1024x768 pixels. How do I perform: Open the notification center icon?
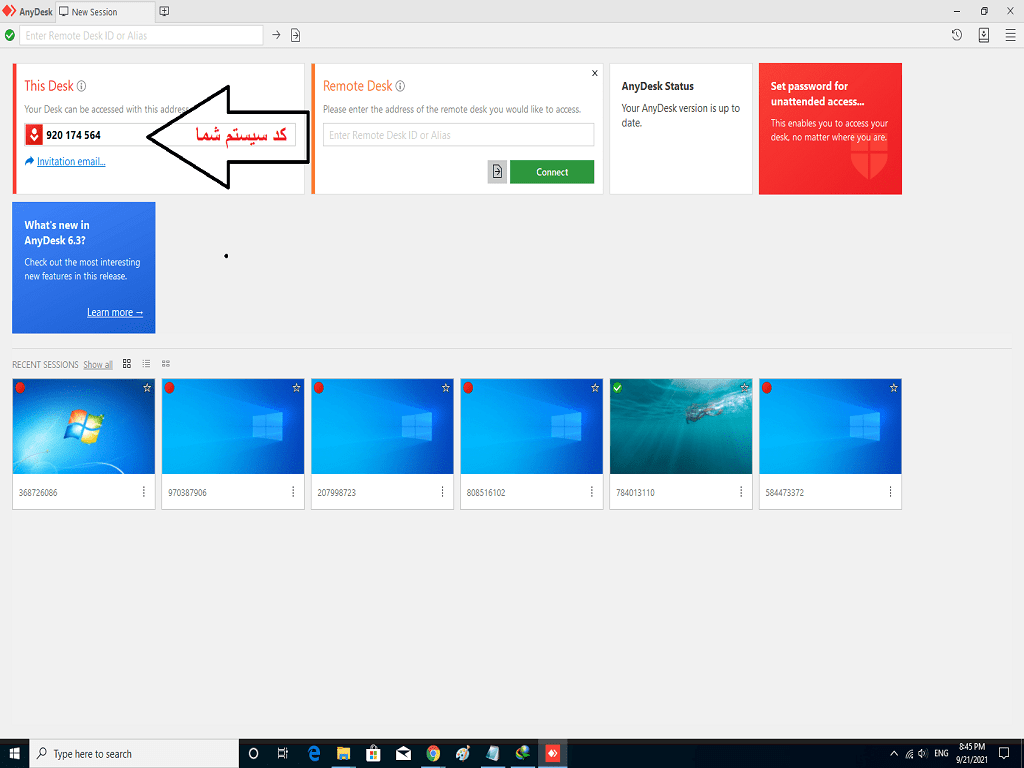1004,754
